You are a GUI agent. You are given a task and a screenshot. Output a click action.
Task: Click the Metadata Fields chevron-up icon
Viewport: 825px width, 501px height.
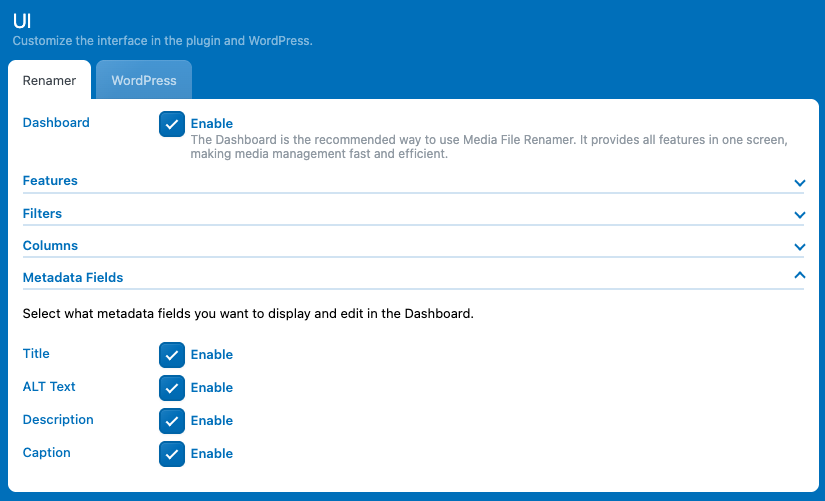tap(799, 275)
